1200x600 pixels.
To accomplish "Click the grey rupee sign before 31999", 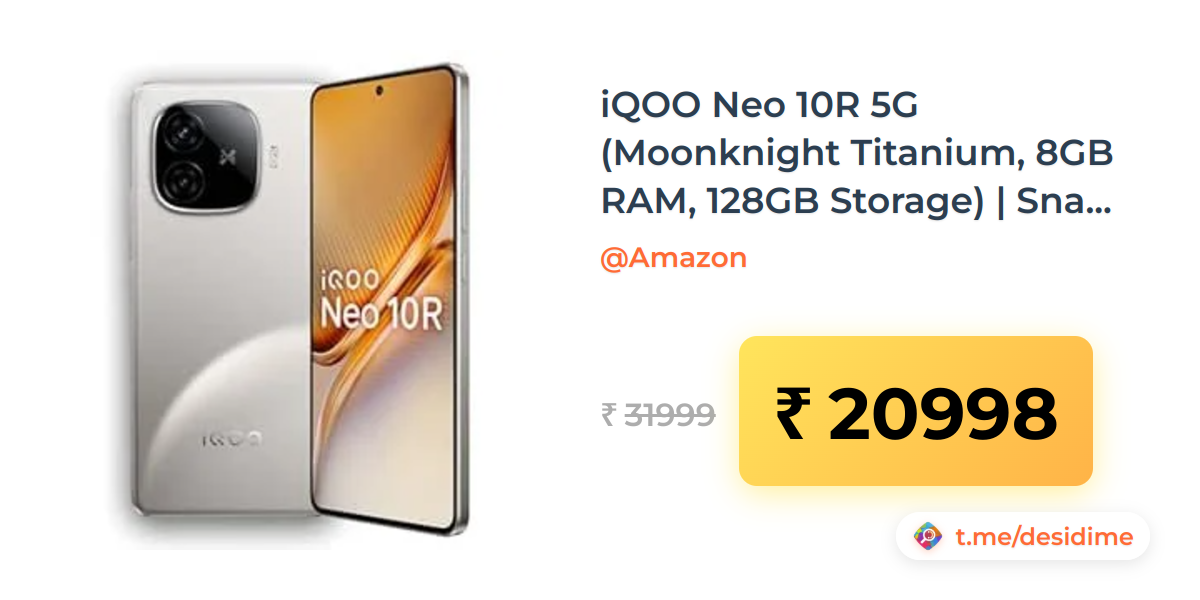I will (x=608, y=414).
